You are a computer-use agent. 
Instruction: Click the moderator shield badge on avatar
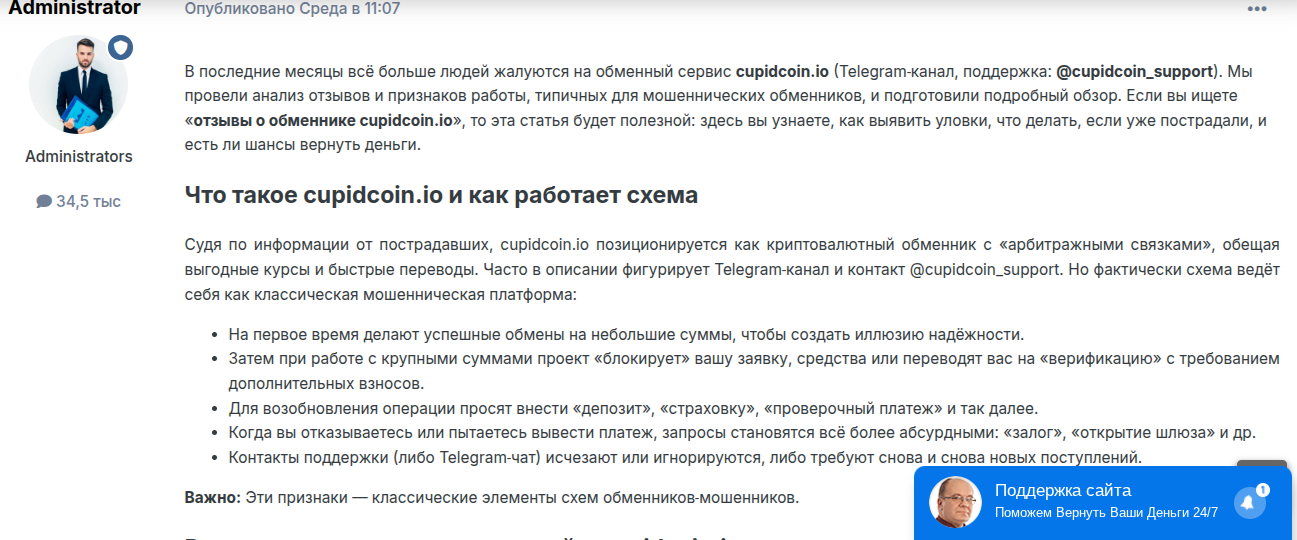121,48
